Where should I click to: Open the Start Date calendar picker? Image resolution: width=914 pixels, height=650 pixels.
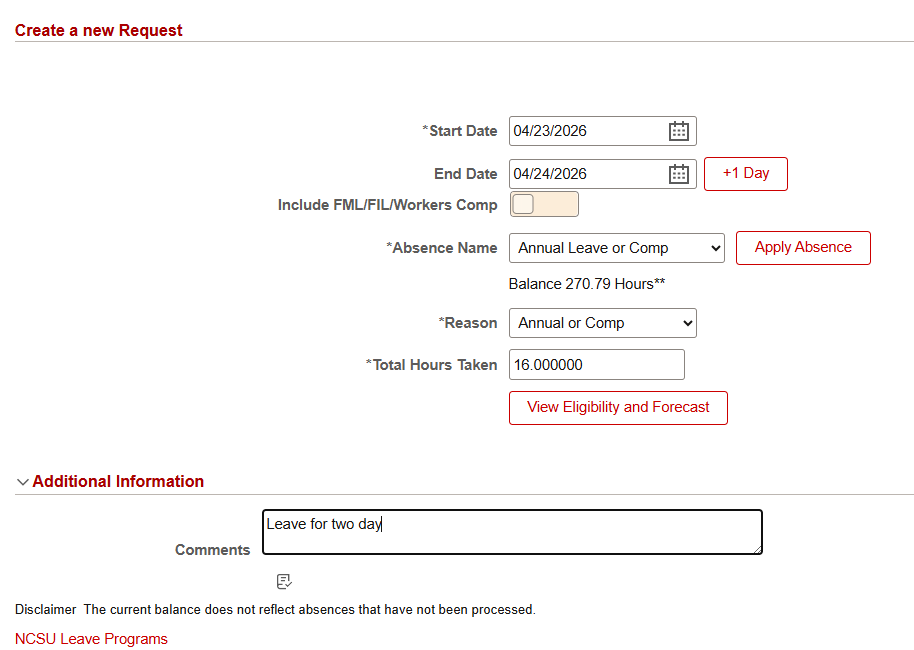pyautogui.click(x=679, y=131)
